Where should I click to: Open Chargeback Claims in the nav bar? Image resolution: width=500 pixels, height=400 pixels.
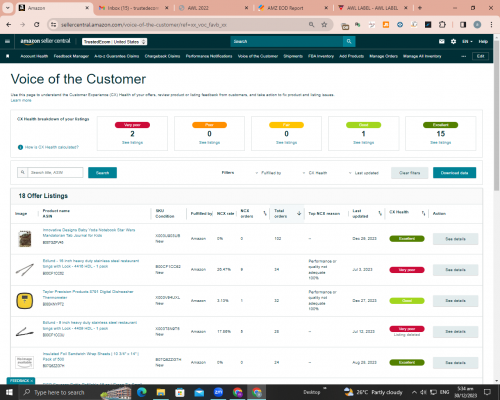tap(162, 56)
